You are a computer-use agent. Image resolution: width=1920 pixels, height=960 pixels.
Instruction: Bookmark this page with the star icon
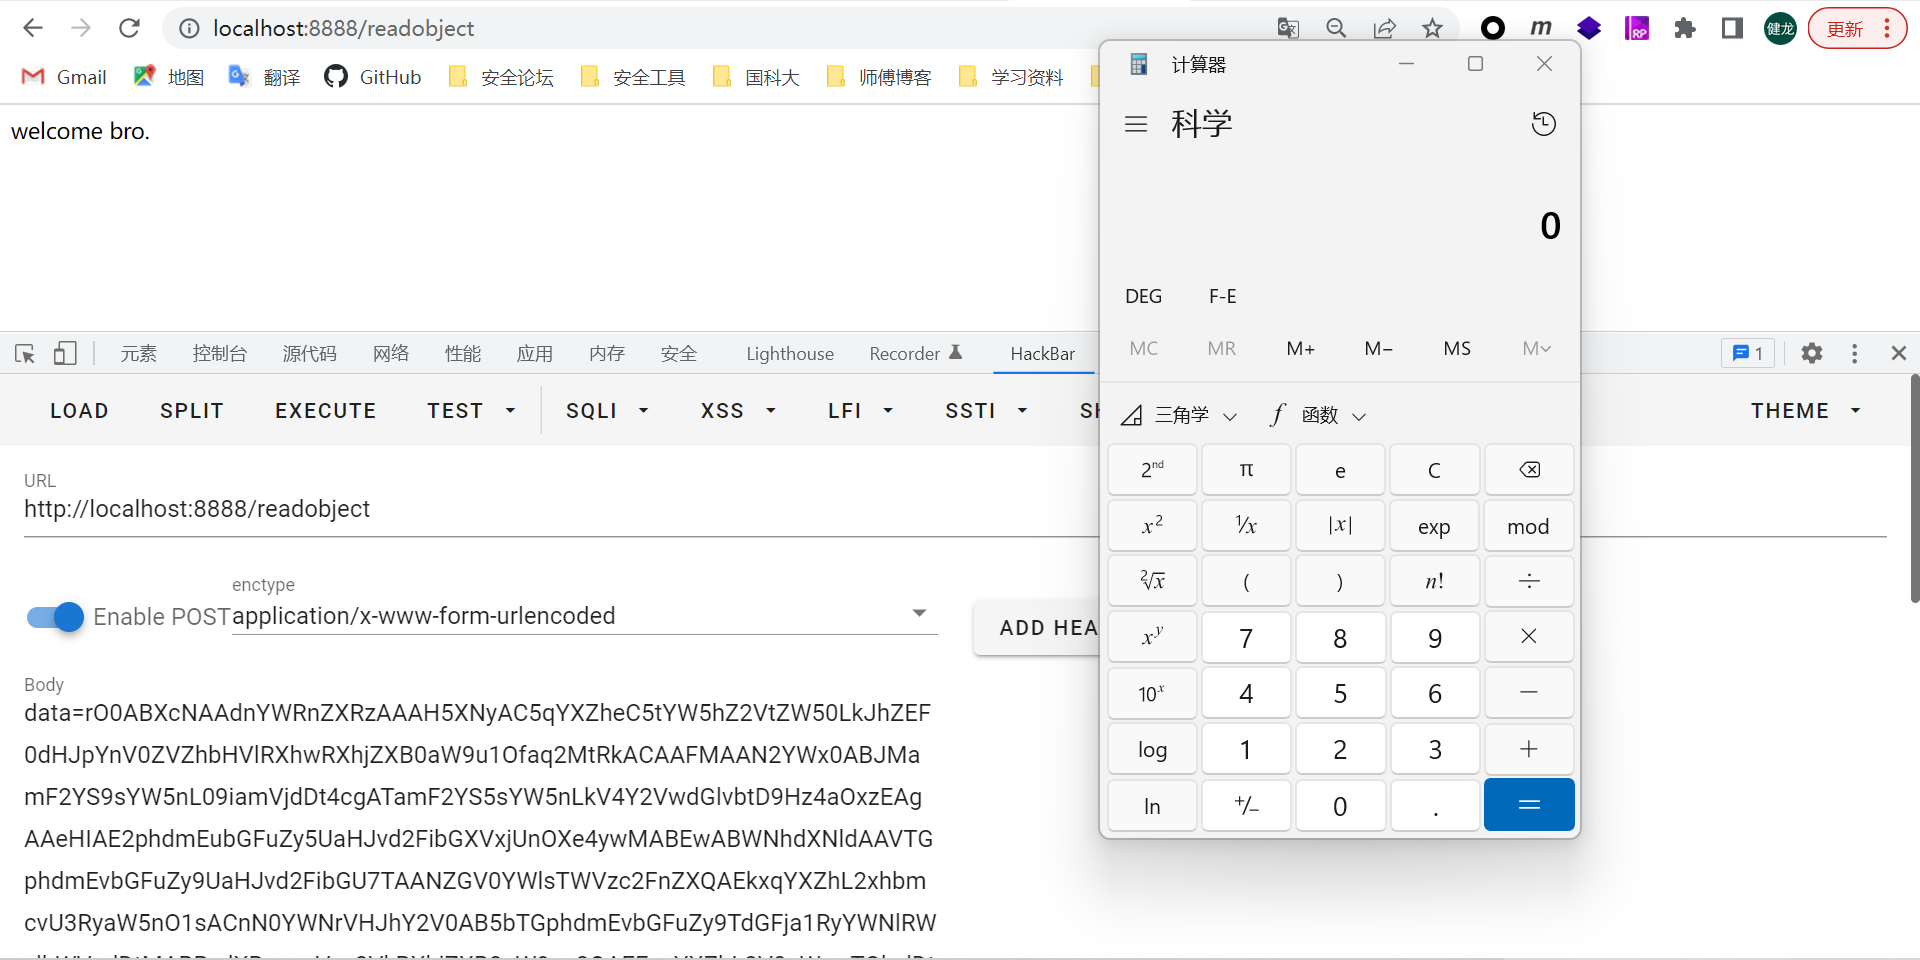[1432, 28]
